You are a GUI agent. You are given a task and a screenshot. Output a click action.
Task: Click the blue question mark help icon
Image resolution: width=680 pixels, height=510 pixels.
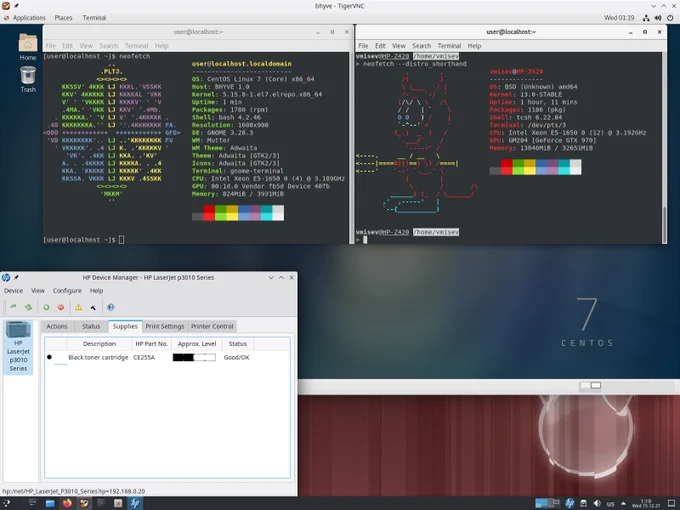[111, 307]
